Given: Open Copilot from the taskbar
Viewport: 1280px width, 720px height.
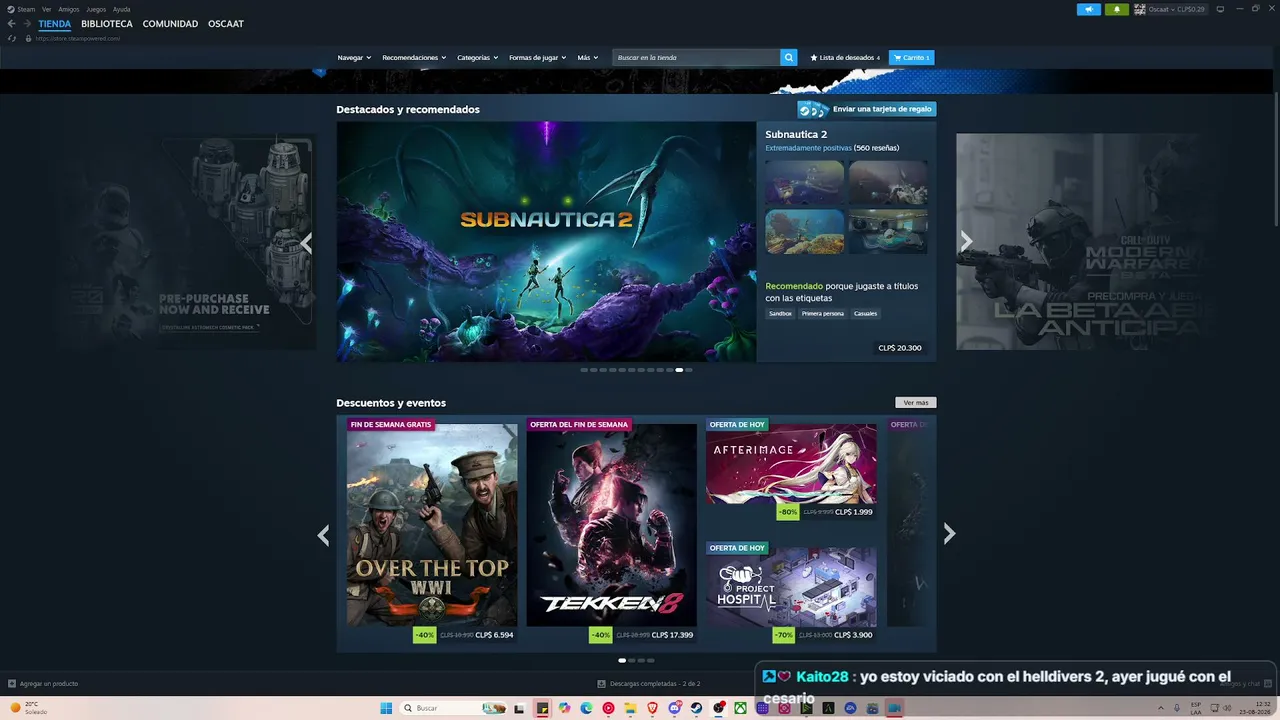Looking at the screenshot, I should [x=565, y=708].
